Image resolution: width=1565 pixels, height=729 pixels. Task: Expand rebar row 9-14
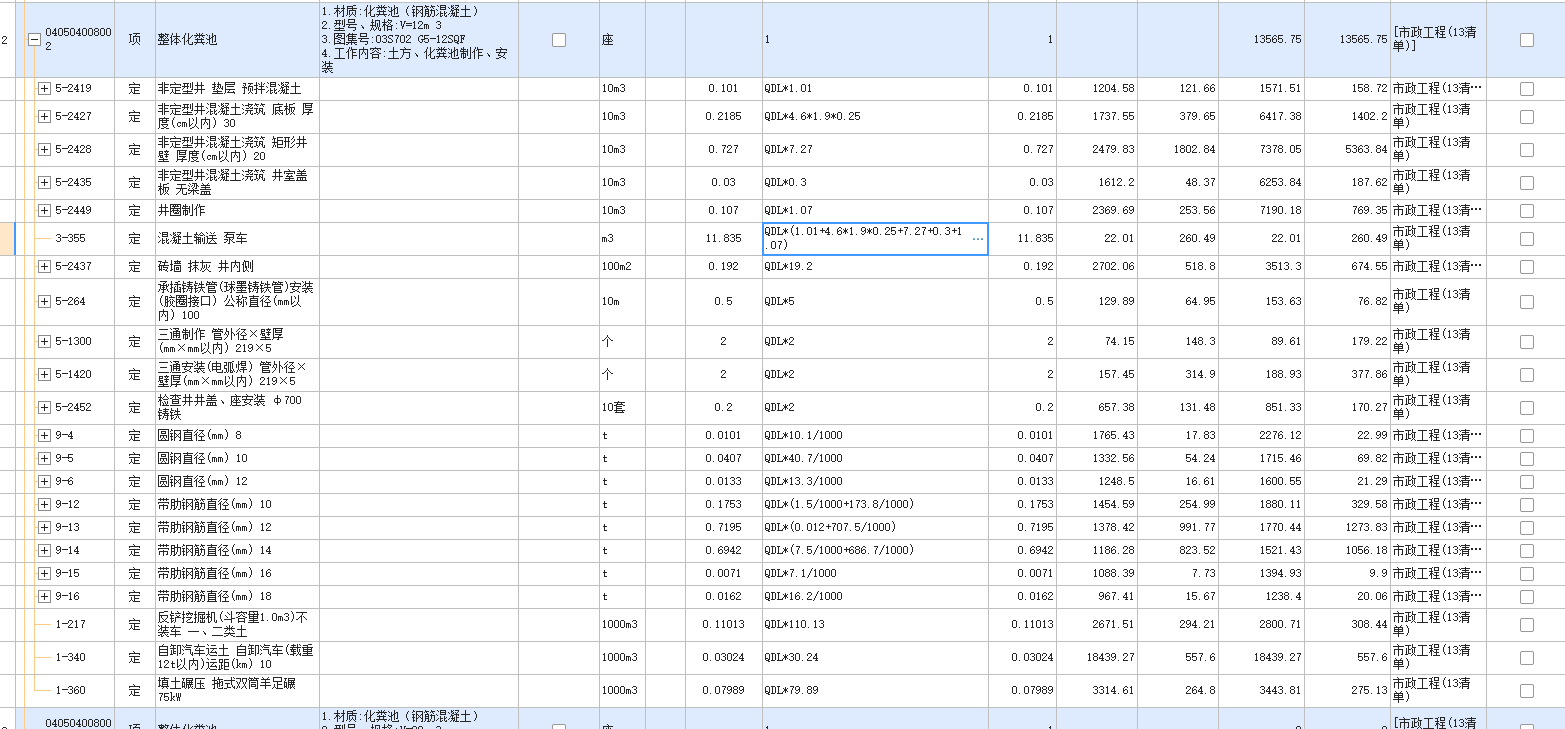tap(44, 551)
